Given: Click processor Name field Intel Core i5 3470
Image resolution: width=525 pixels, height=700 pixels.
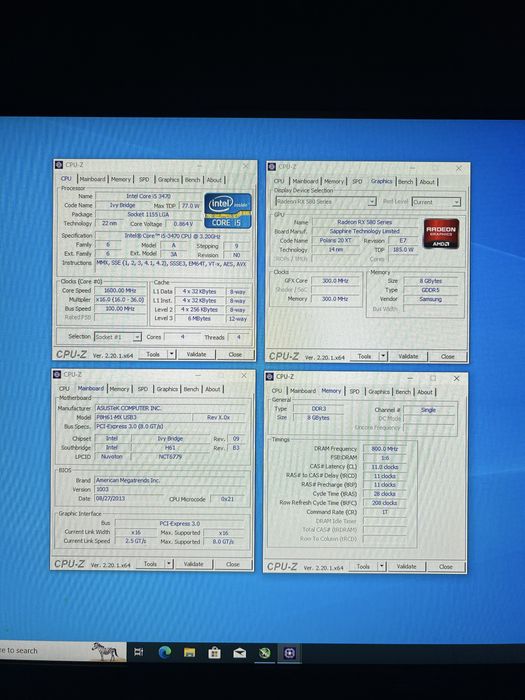Looking at the screenshot, I should click(148, 196).
